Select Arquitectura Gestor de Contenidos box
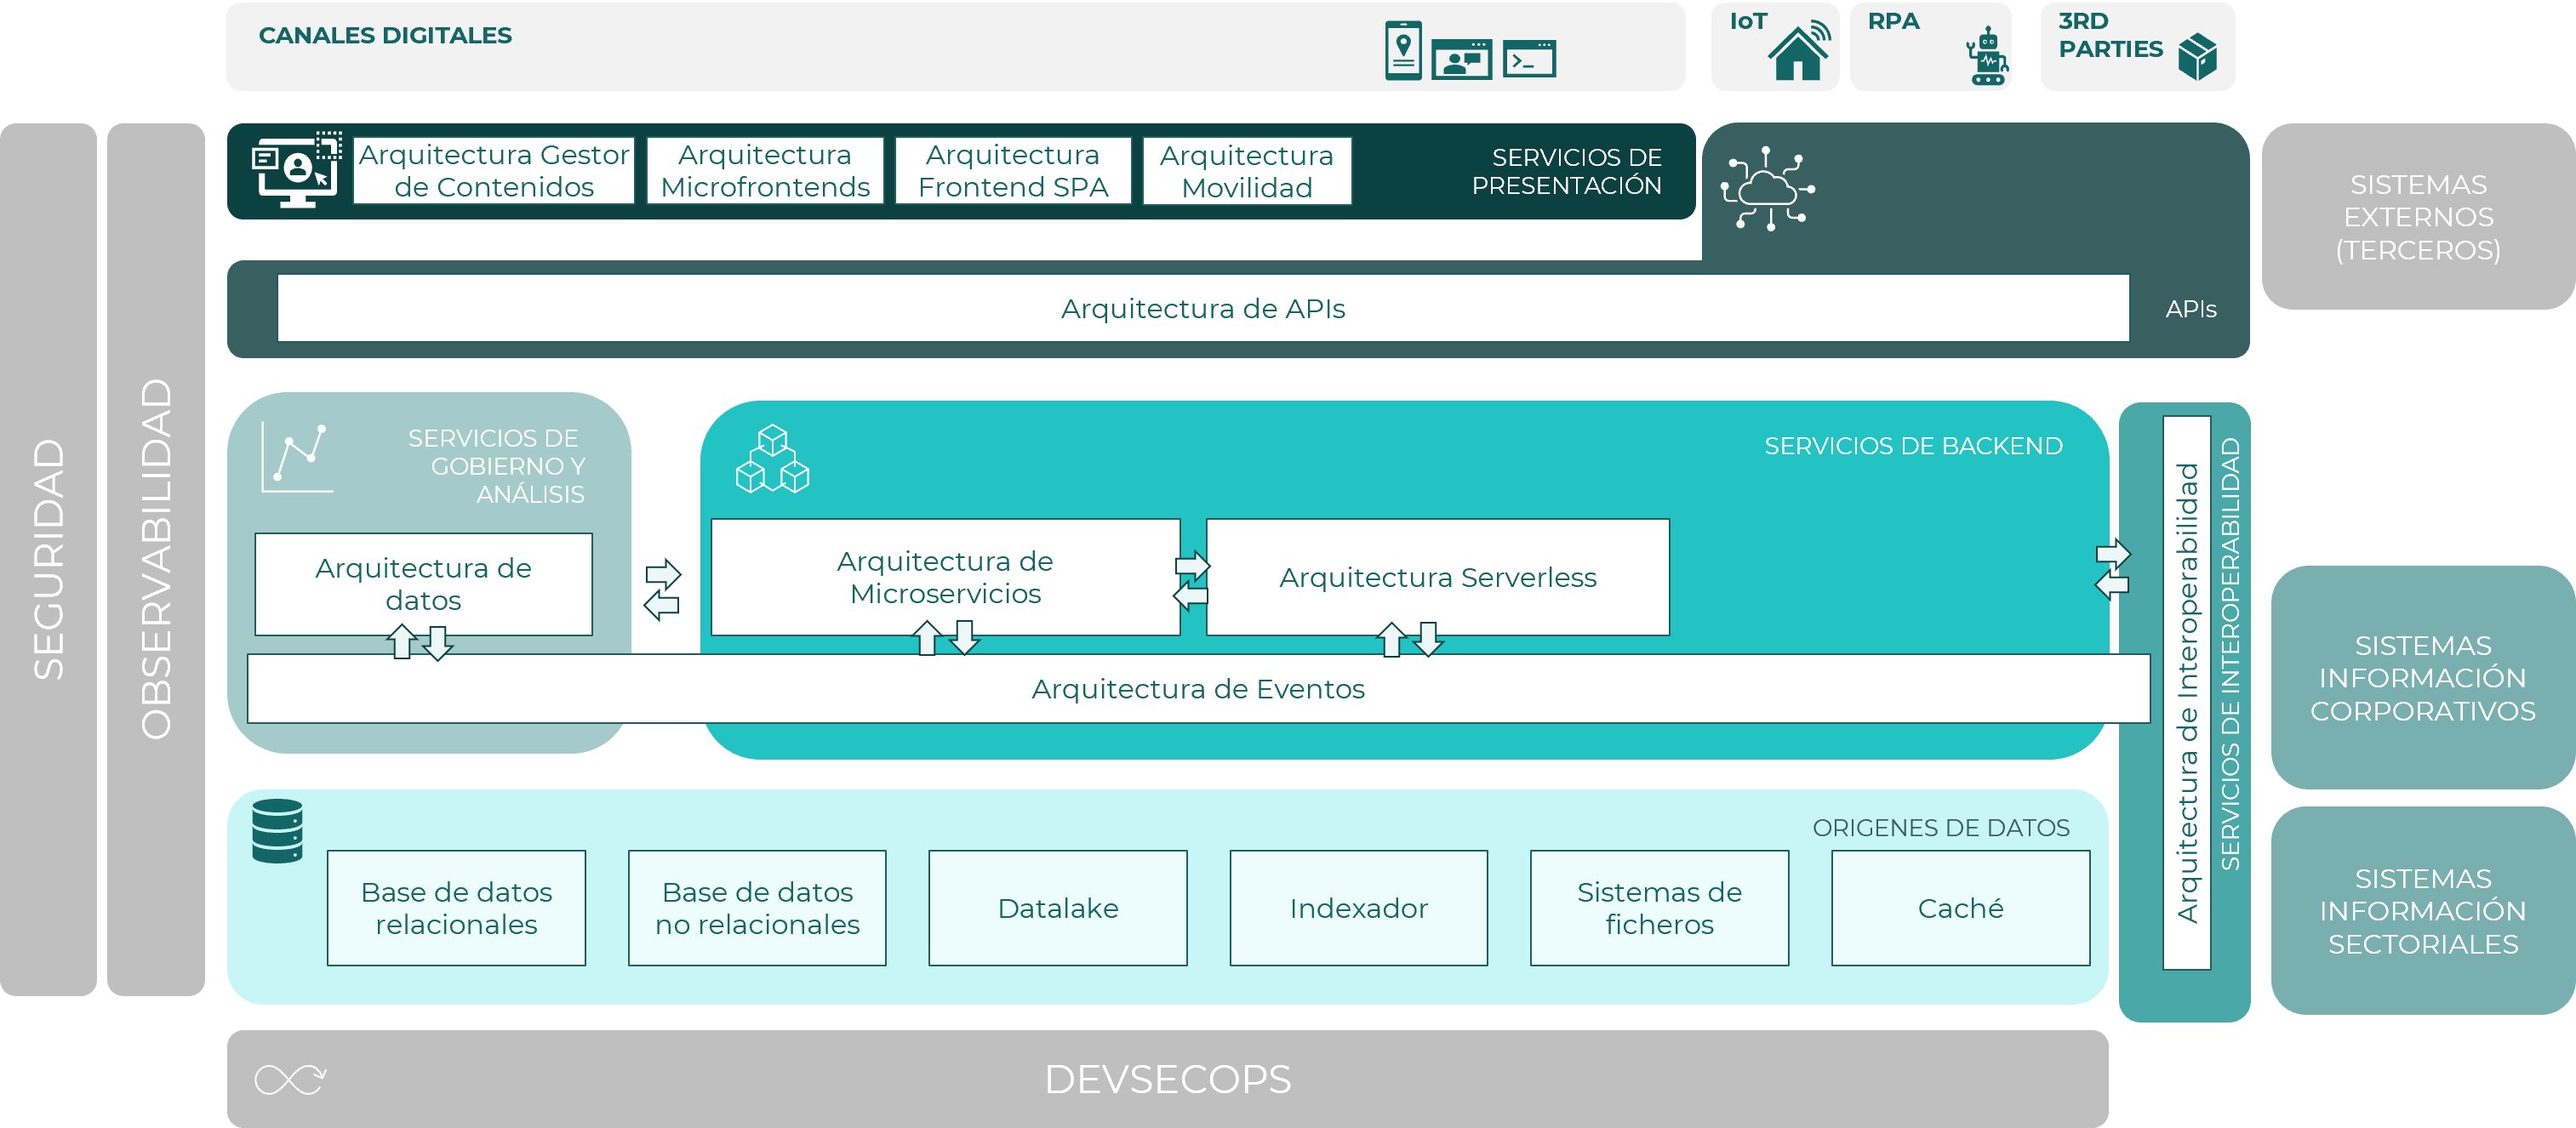This screenshot has height=1128, width=2576. tap(494, 171)
